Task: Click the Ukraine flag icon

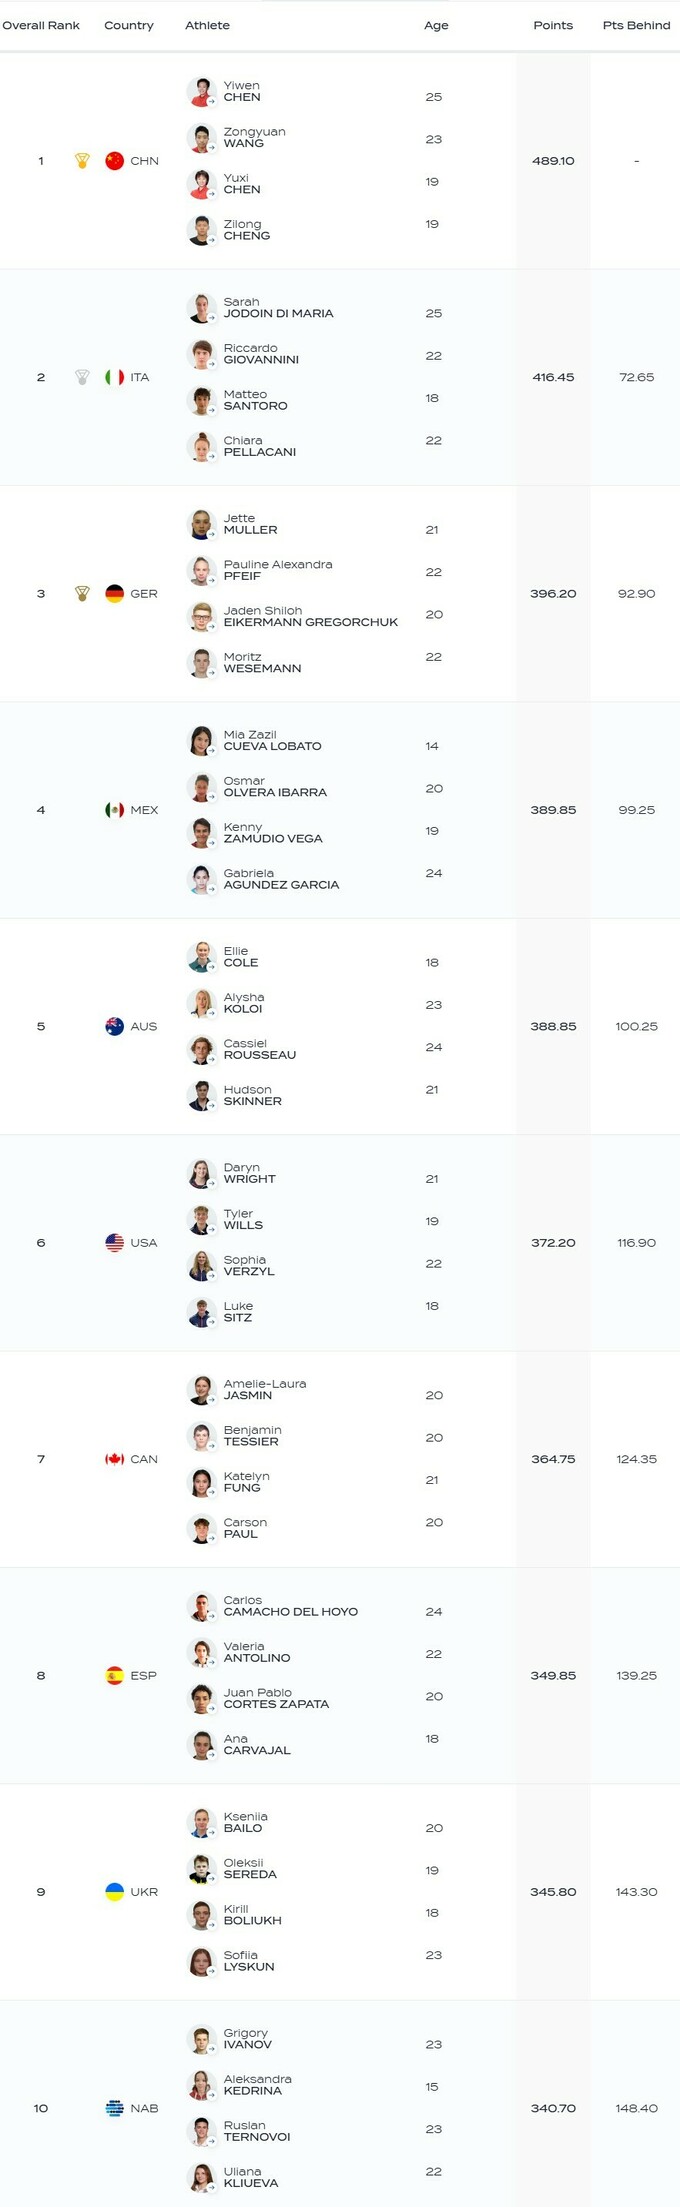Action: pyautogui.click(x=115, y=1892)
